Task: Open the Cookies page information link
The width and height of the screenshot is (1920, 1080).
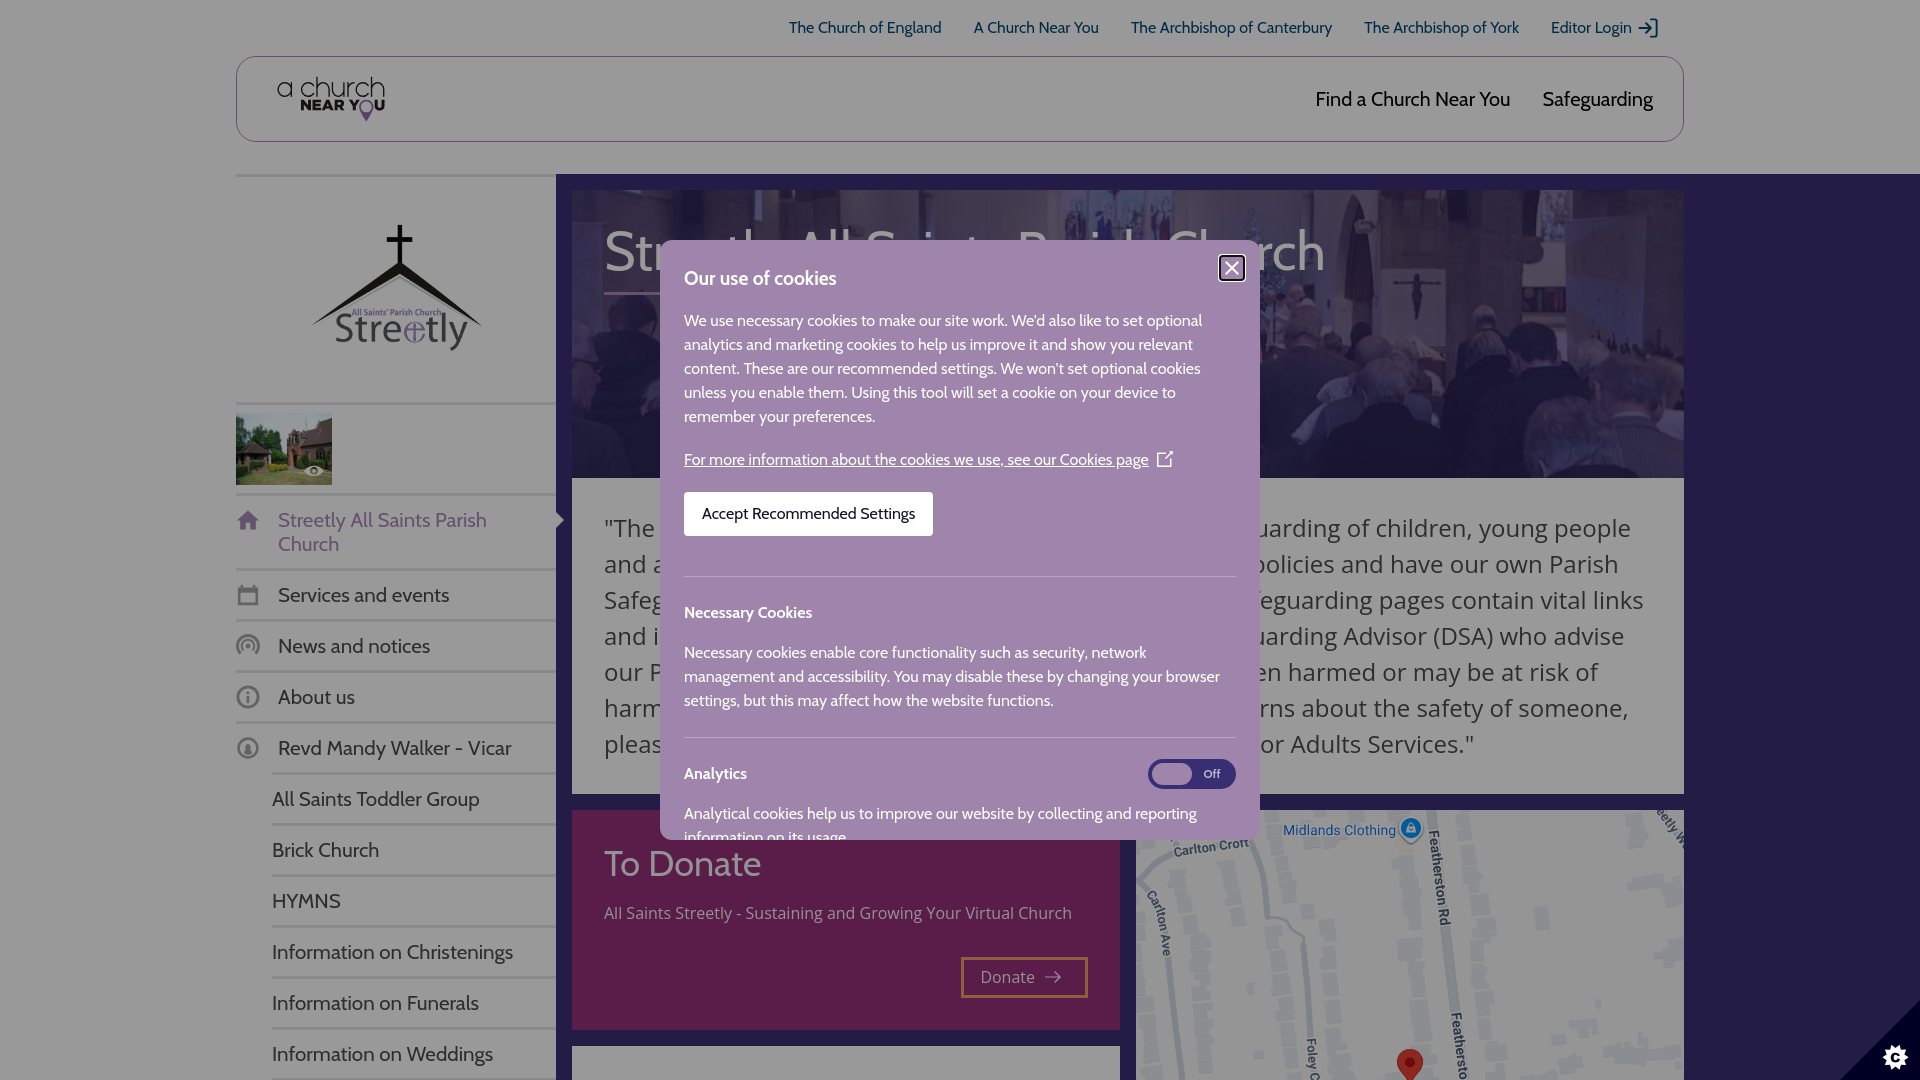Action: pyautogui.click(x=916, y=460)
